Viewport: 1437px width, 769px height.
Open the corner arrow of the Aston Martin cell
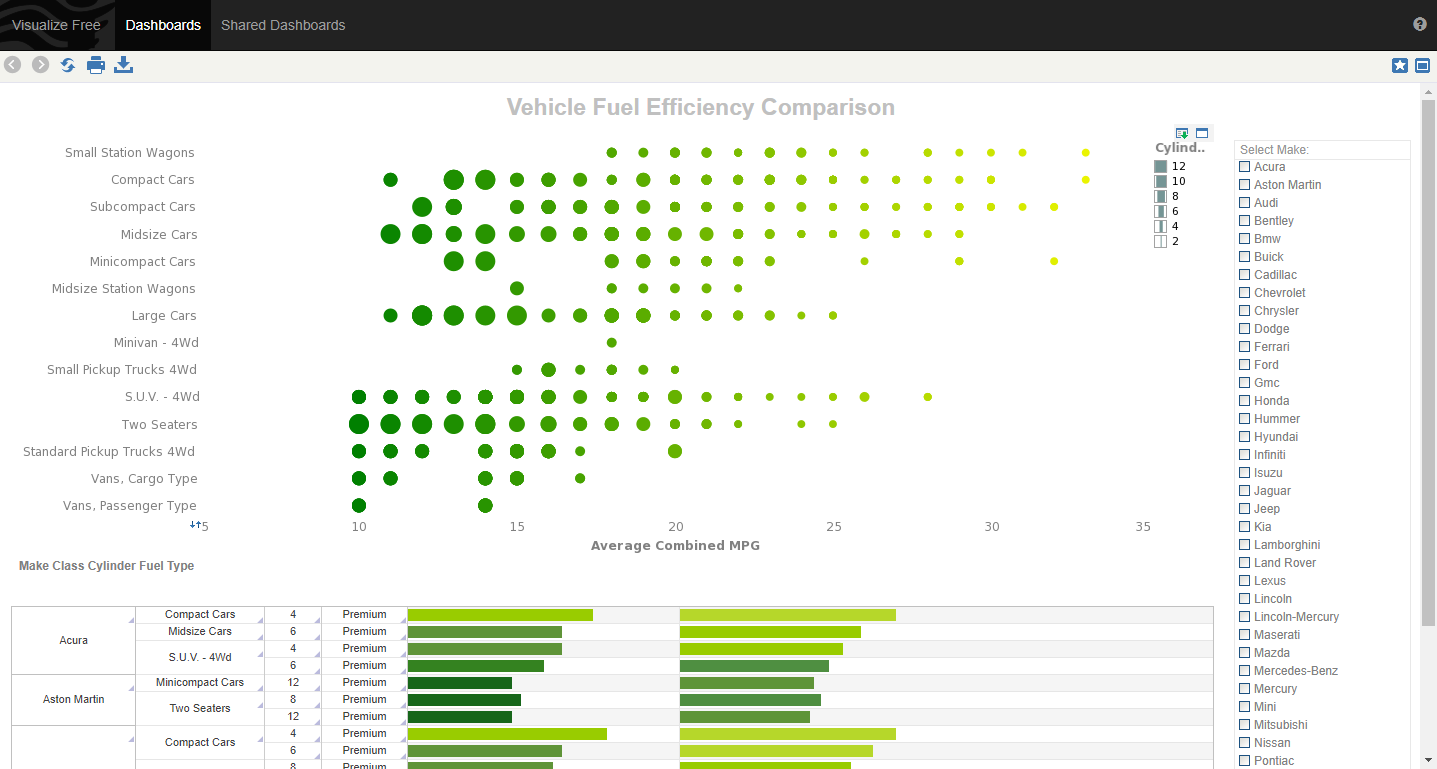pos(131,689)
